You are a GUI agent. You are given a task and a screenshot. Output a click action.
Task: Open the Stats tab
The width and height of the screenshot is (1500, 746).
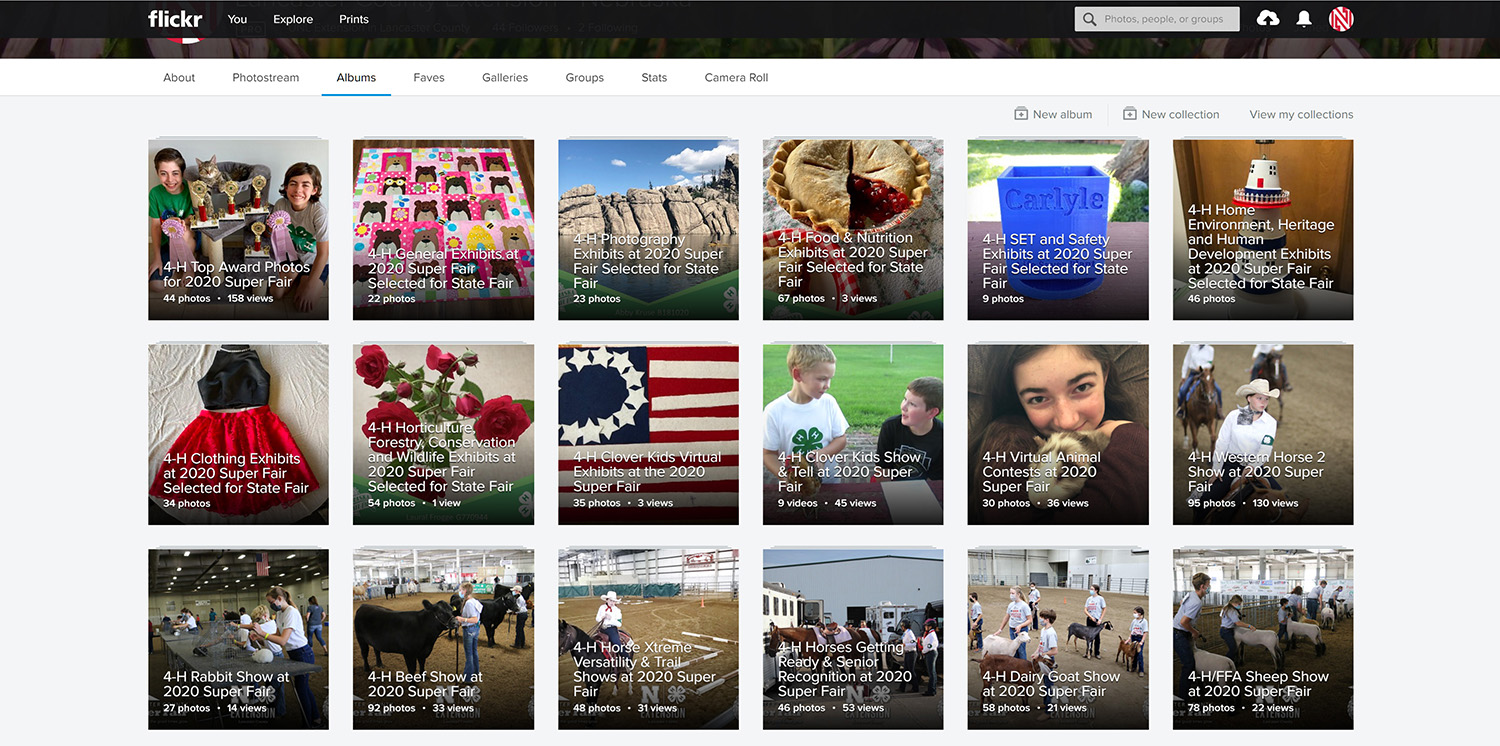coord(654,77)
